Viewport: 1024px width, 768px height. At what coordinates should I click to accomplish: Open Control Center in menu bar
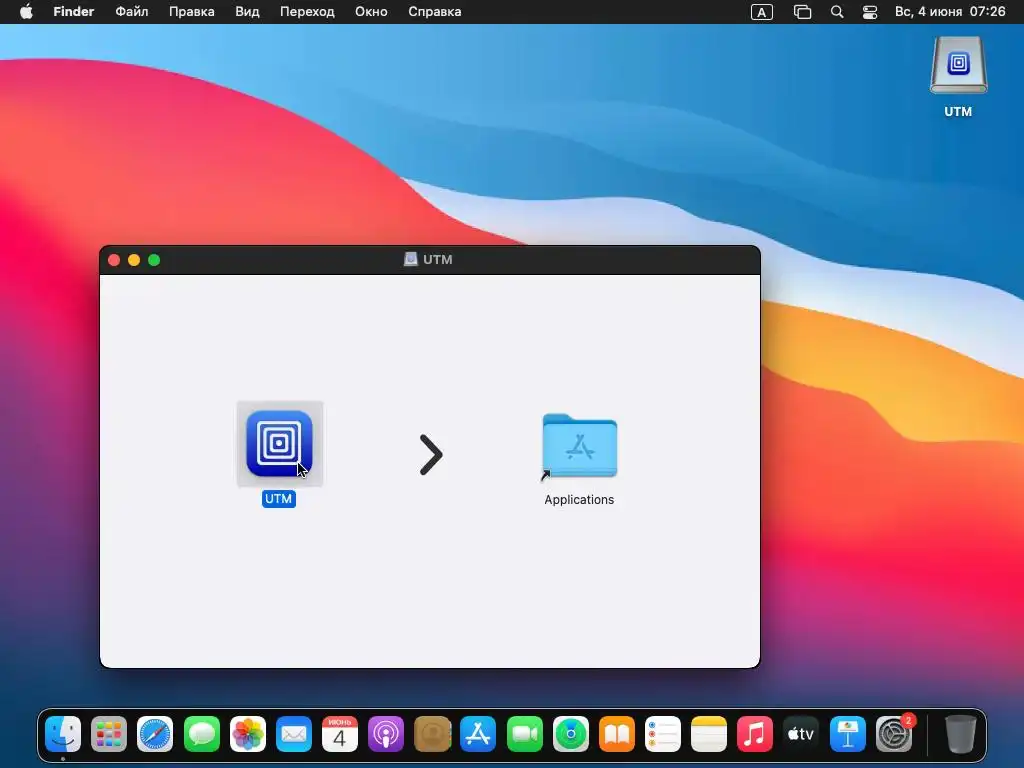(x=870, y=12)
